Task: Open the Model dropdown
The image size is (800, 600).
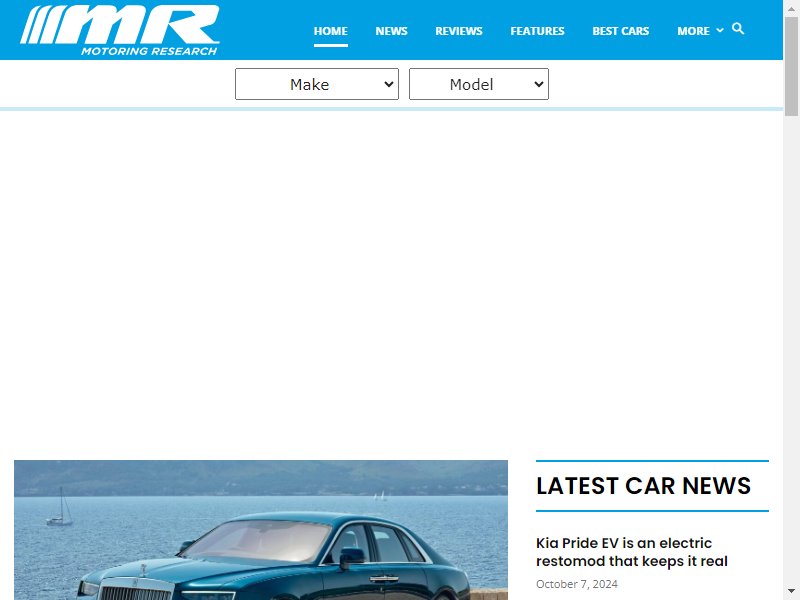Action: click(479, 84)
